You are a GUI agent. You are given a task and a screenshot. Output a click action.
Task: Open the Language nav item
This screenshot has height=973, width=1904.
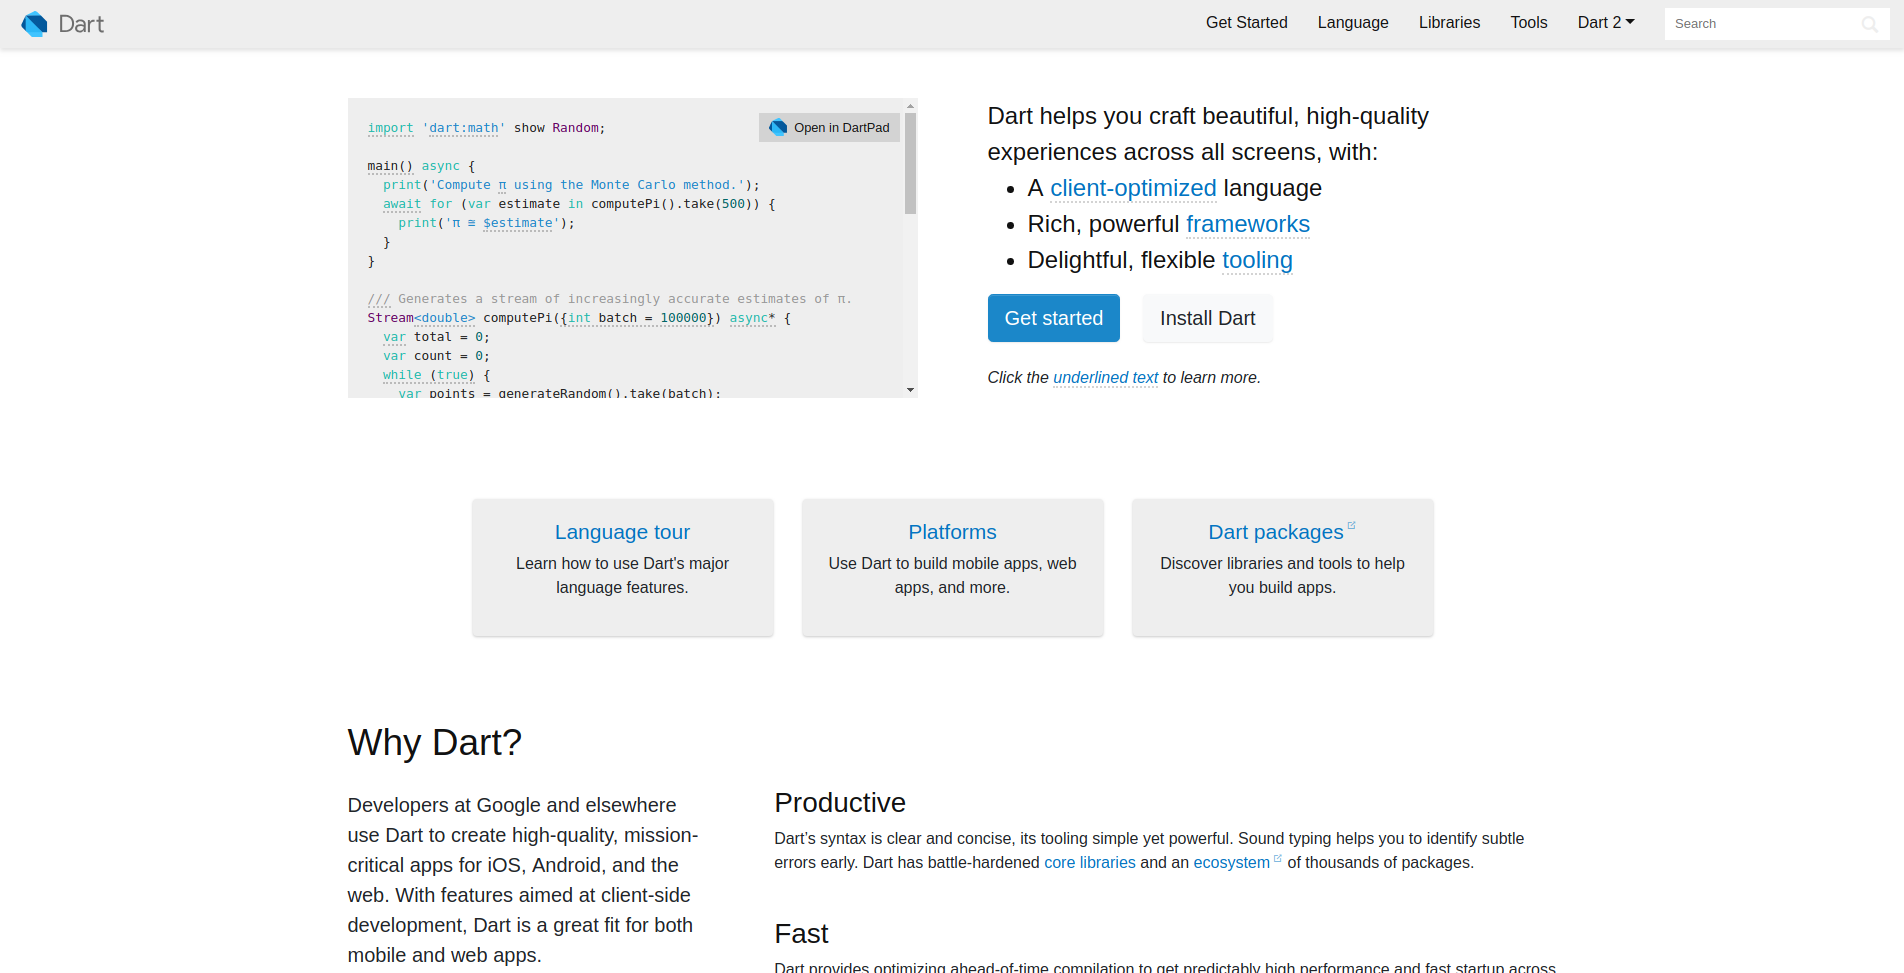[x=1352, y=22]
